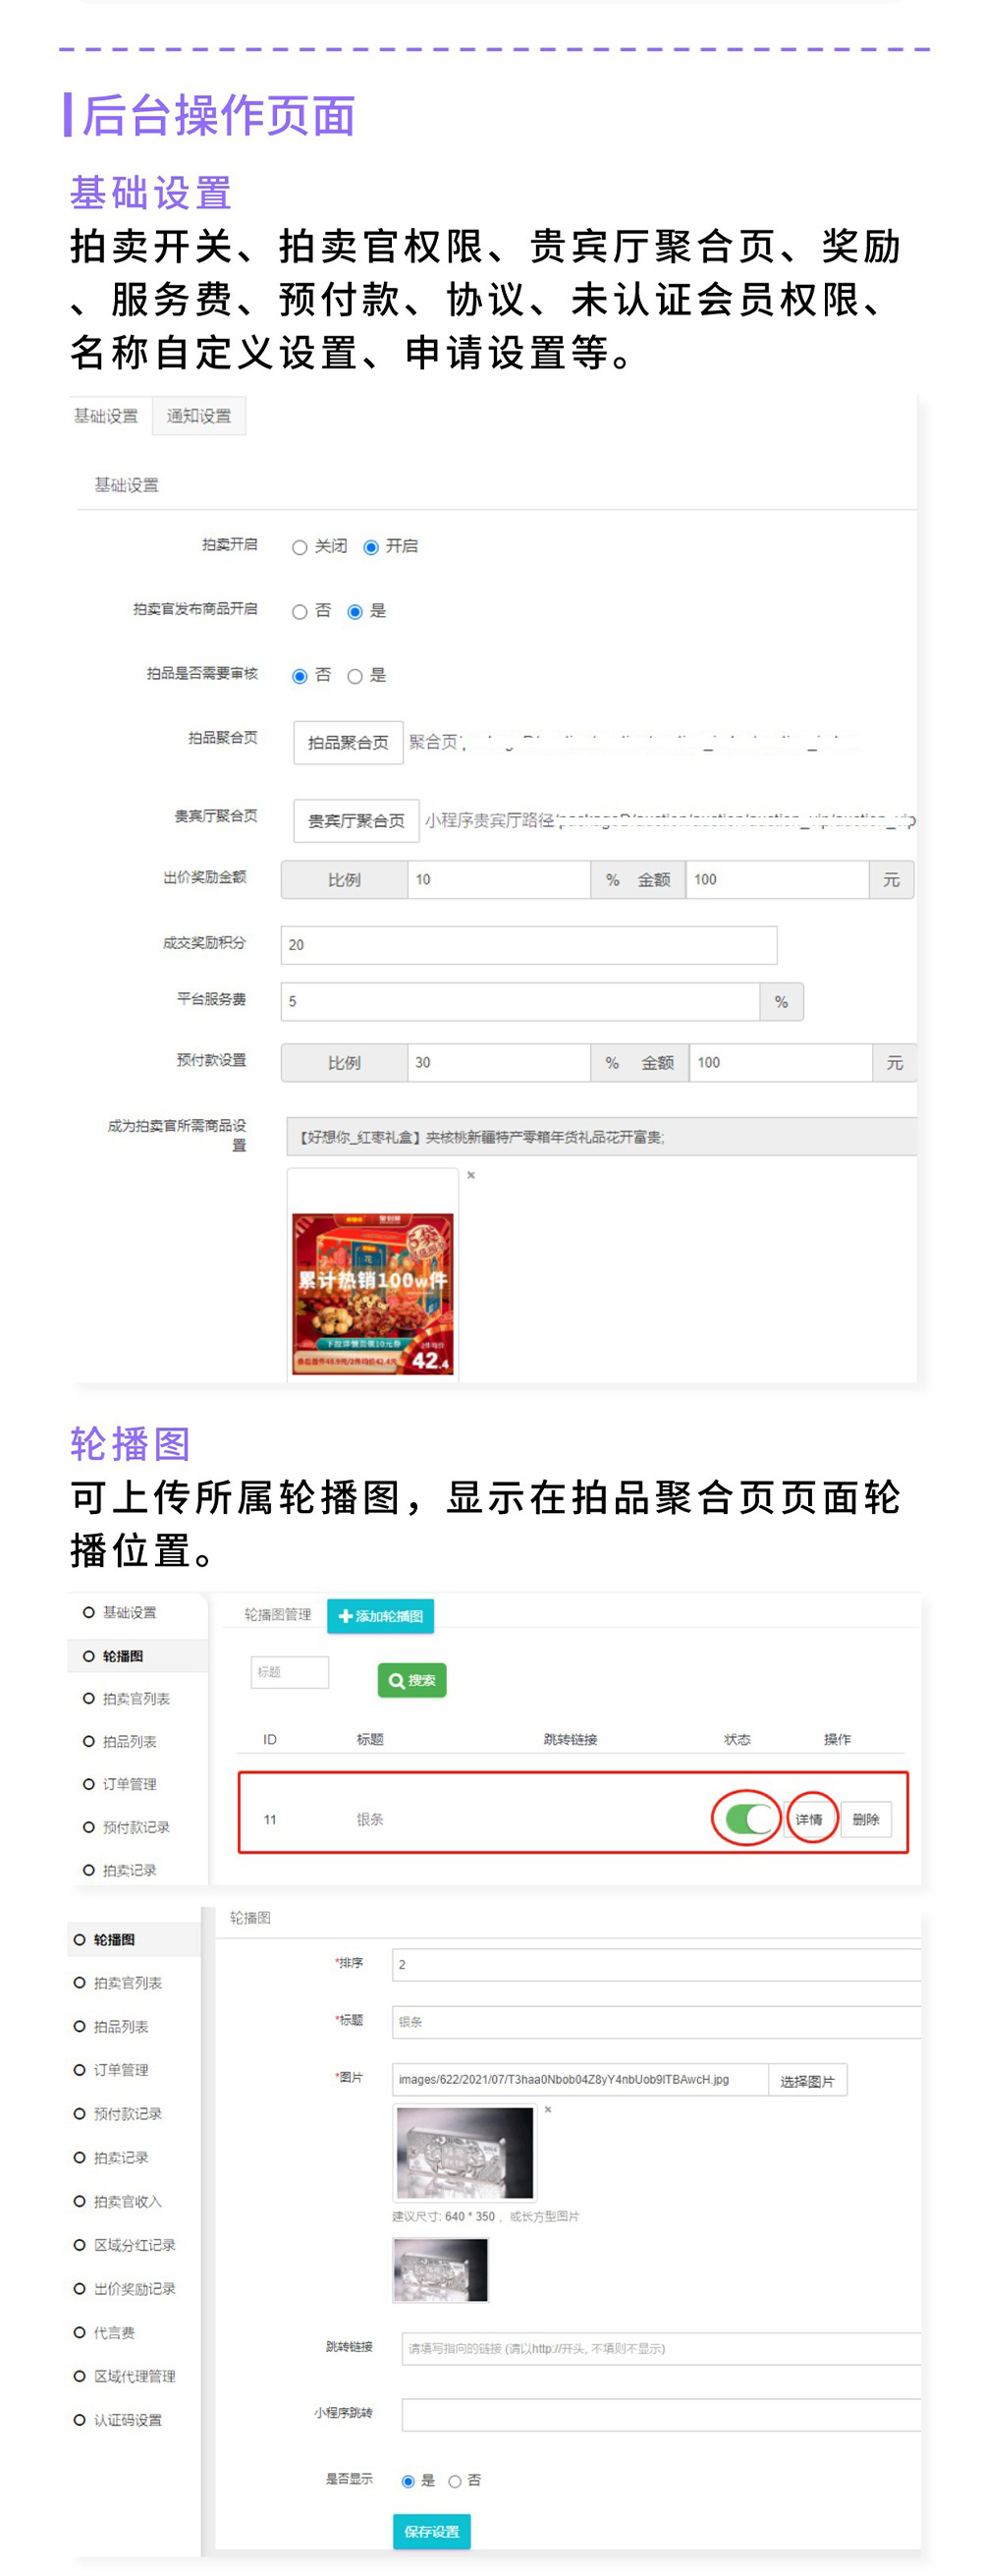This screenshot has height=2576, width=983.
Task: Click the 银条 title cell in row 11
Action: (370, 1820)
